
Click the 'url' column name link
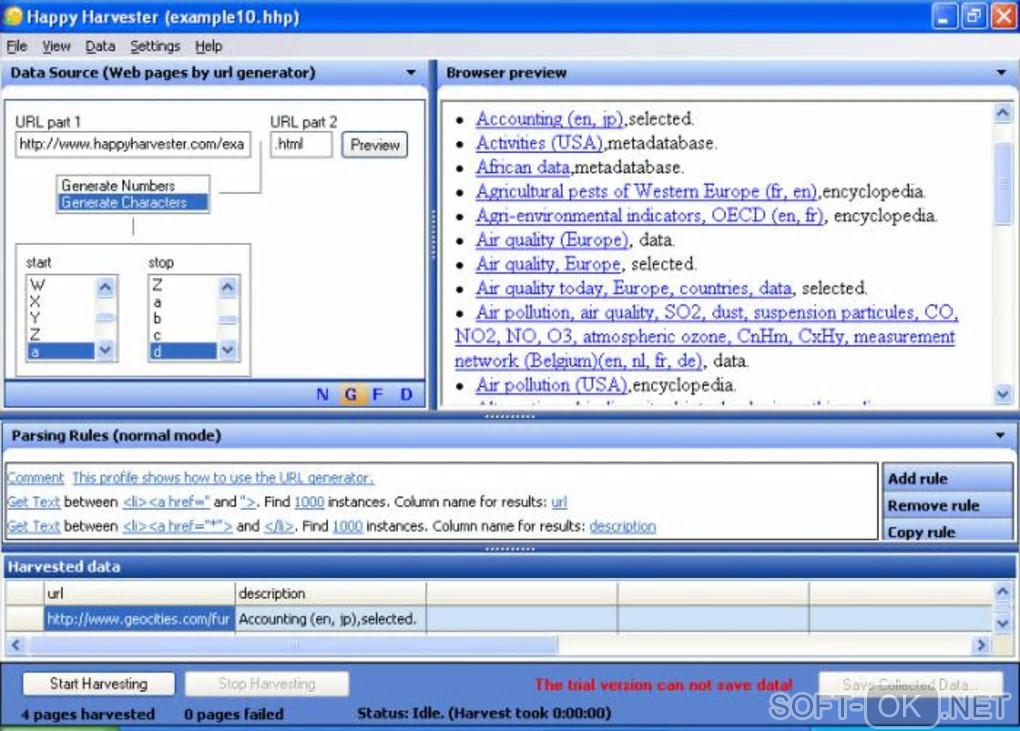tap(559, 501)
